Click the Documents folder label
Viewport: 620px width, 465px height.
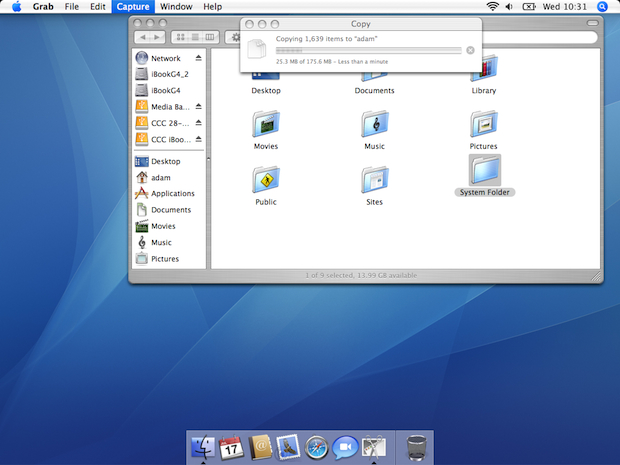[374, 91]
